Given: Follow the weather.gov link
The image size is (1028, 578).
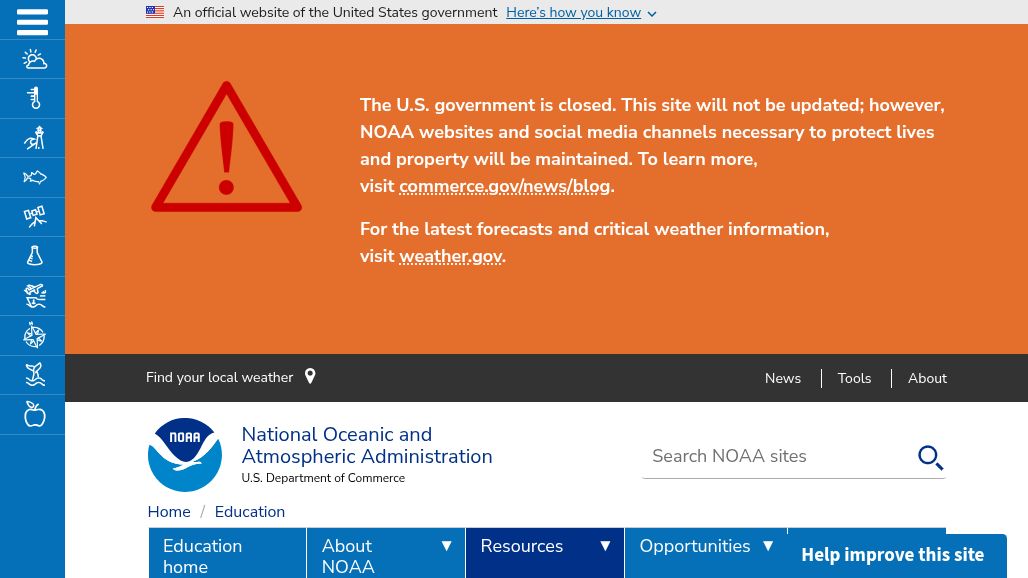Looking at the screenshot, I should 450,256.
